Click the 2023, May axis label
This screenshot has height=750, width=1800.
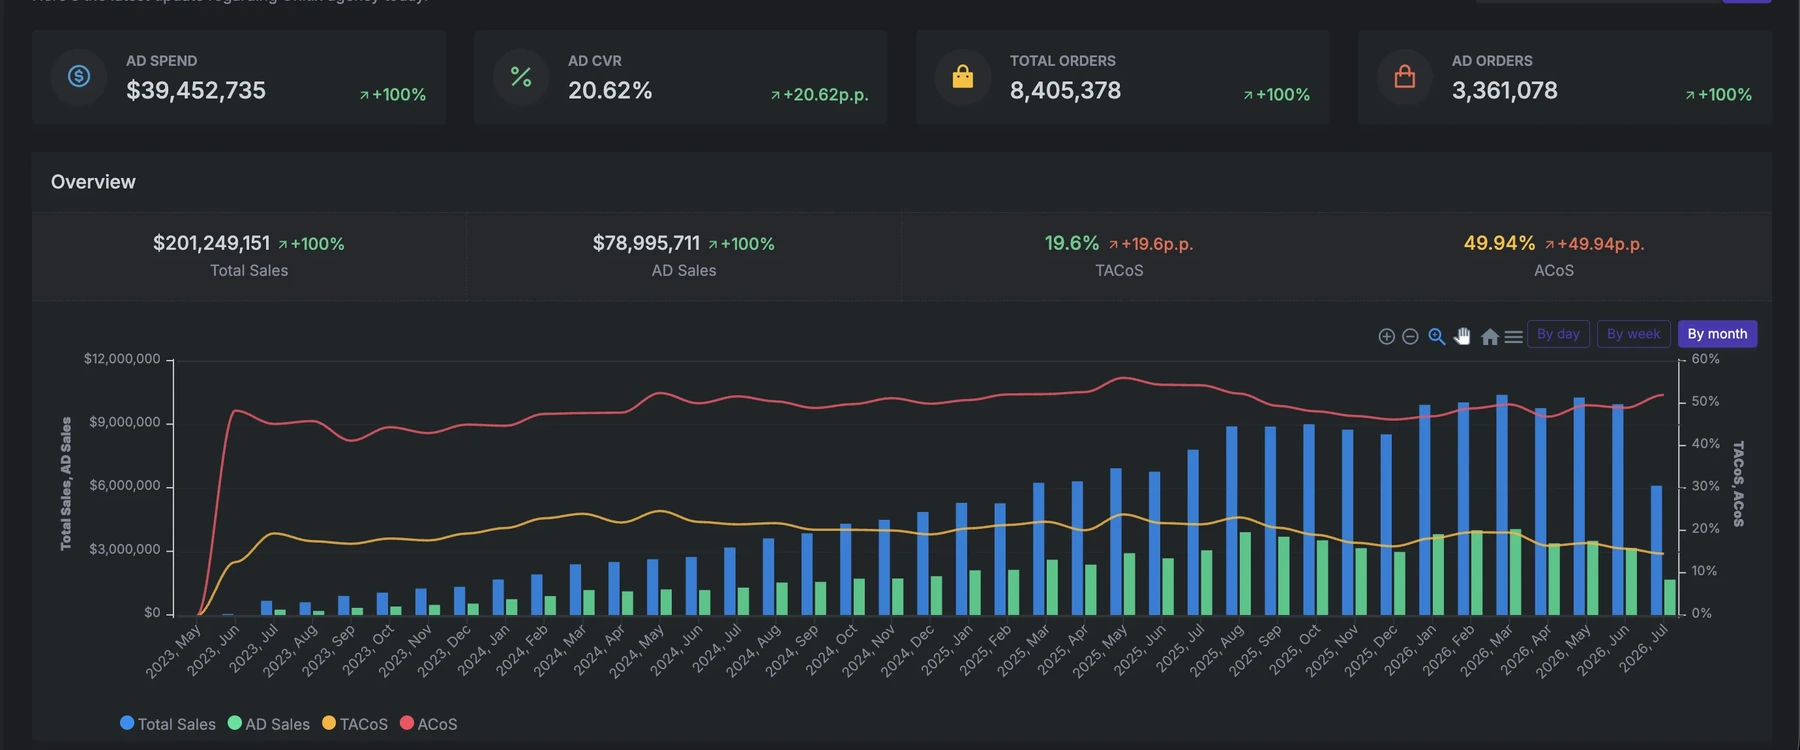coord(174,651)
